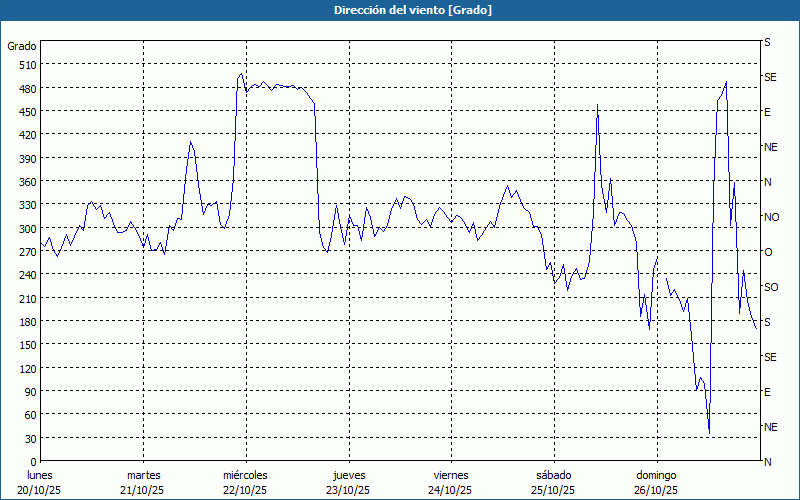The height and width of the screenshot is (500, 800).
Task: Select the martes day label
Action: [x=144, y=475]
